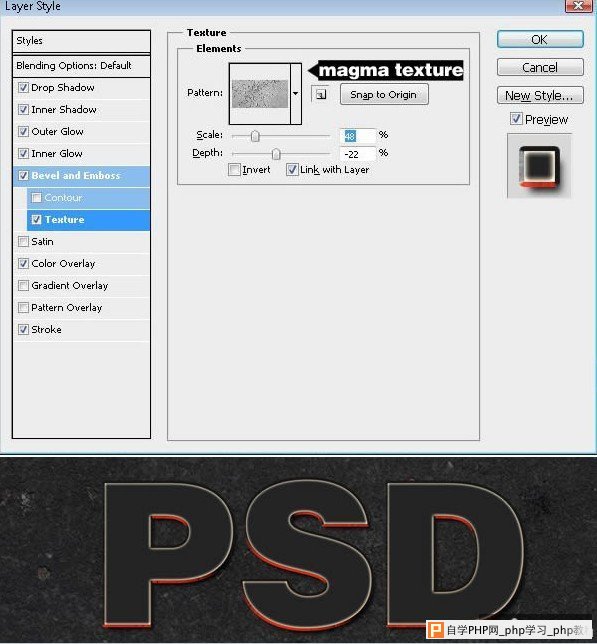Enable the Contour checkbox
The image size is (597, 644).
(x=37, y=198)
